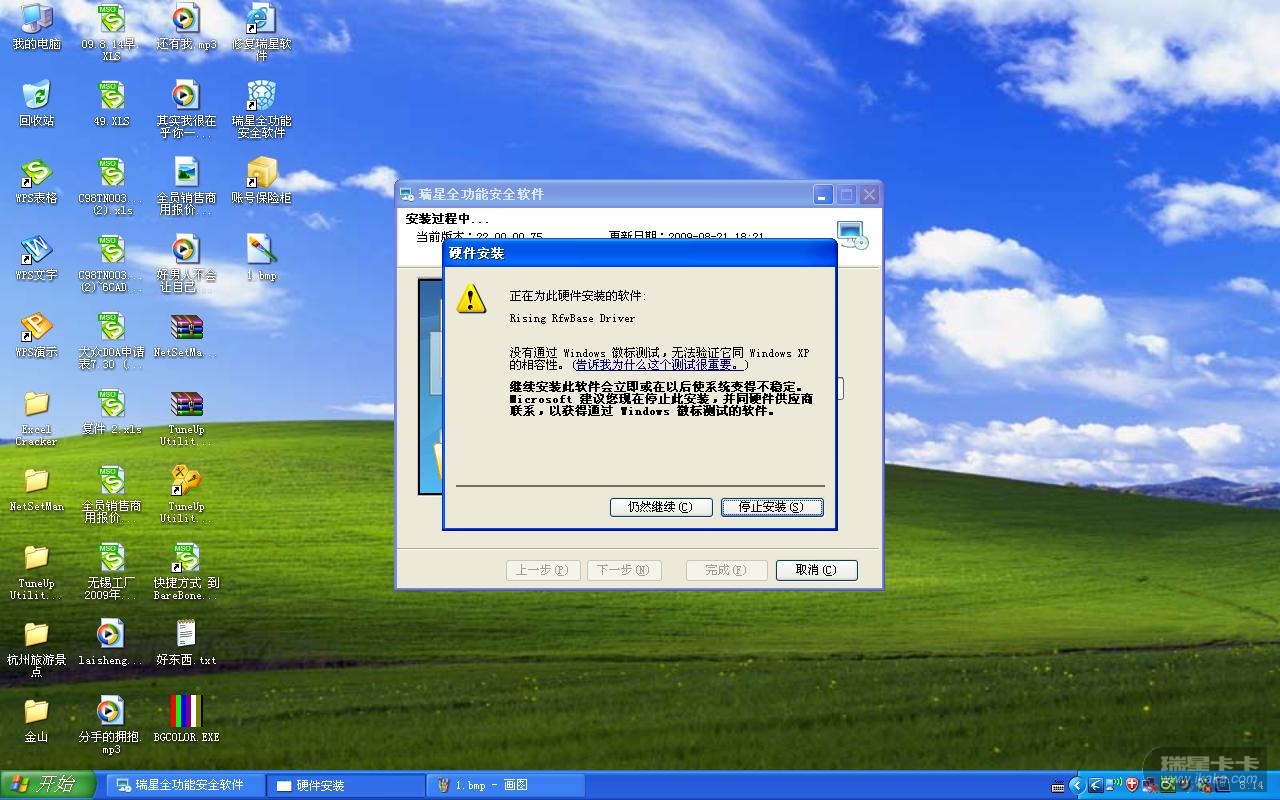Select the 其实我很在乎你一... media file icon
Screen dimensions: 1280x800
(x=186, y=110)
